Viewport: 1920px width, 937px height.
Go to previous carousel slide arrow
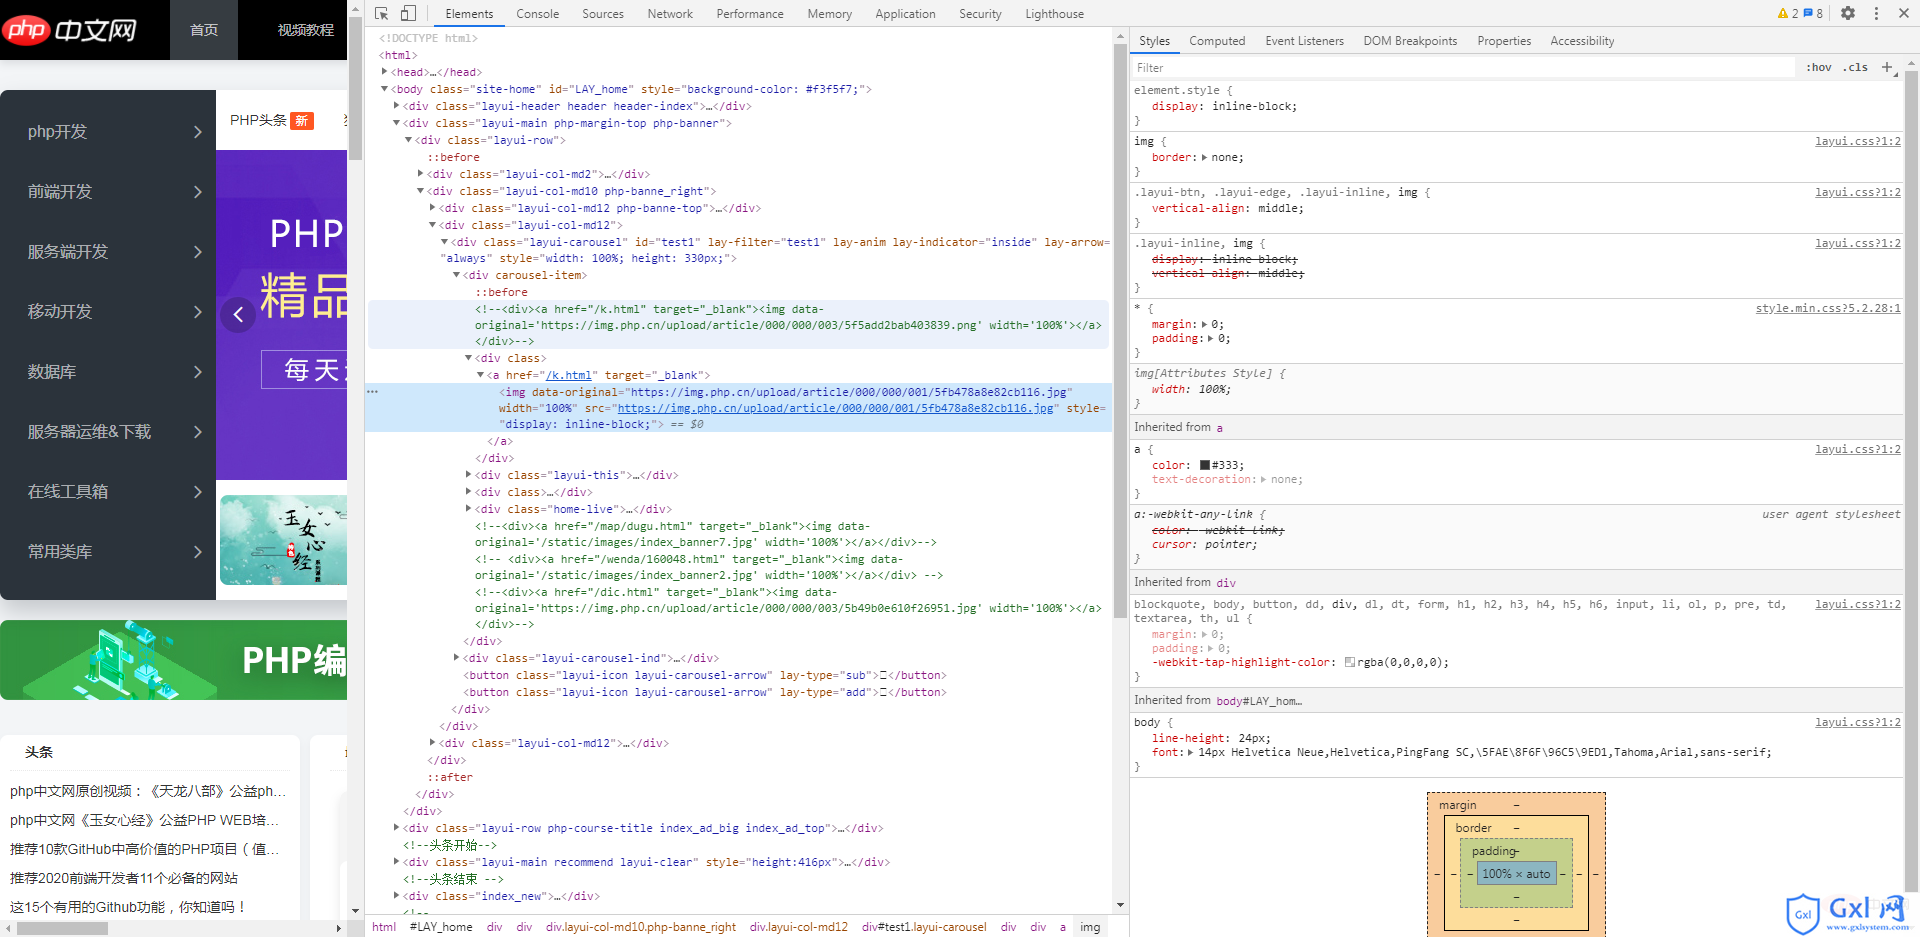pos(238,314)
